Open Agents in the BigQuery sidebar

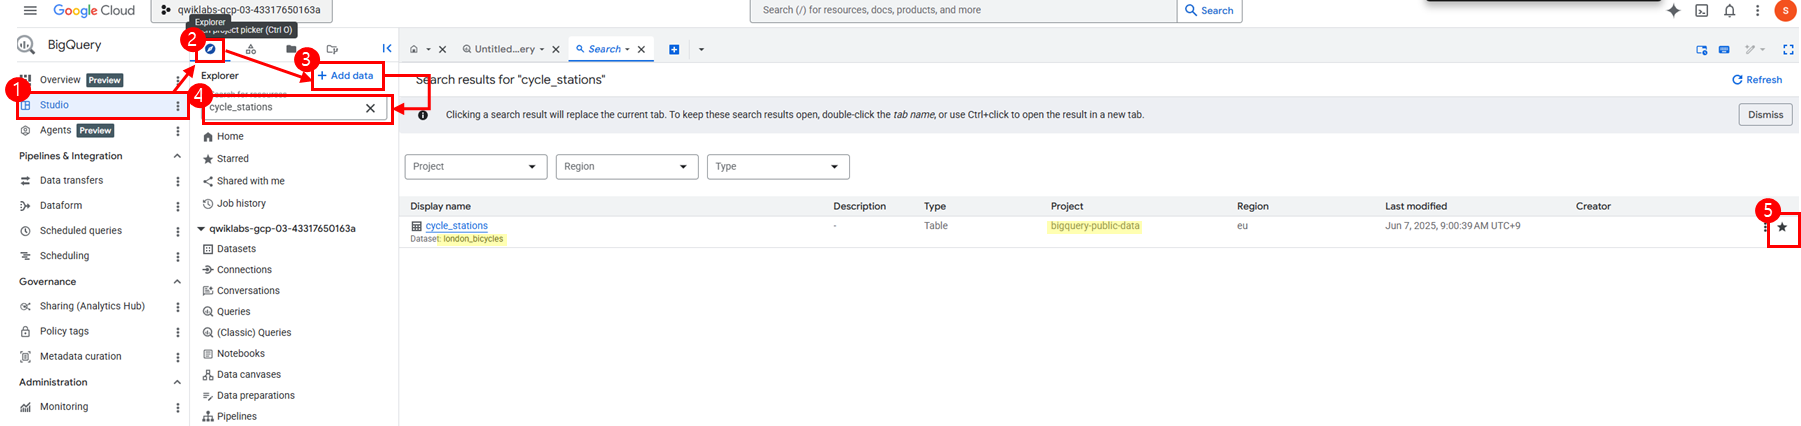pos(55,131)
